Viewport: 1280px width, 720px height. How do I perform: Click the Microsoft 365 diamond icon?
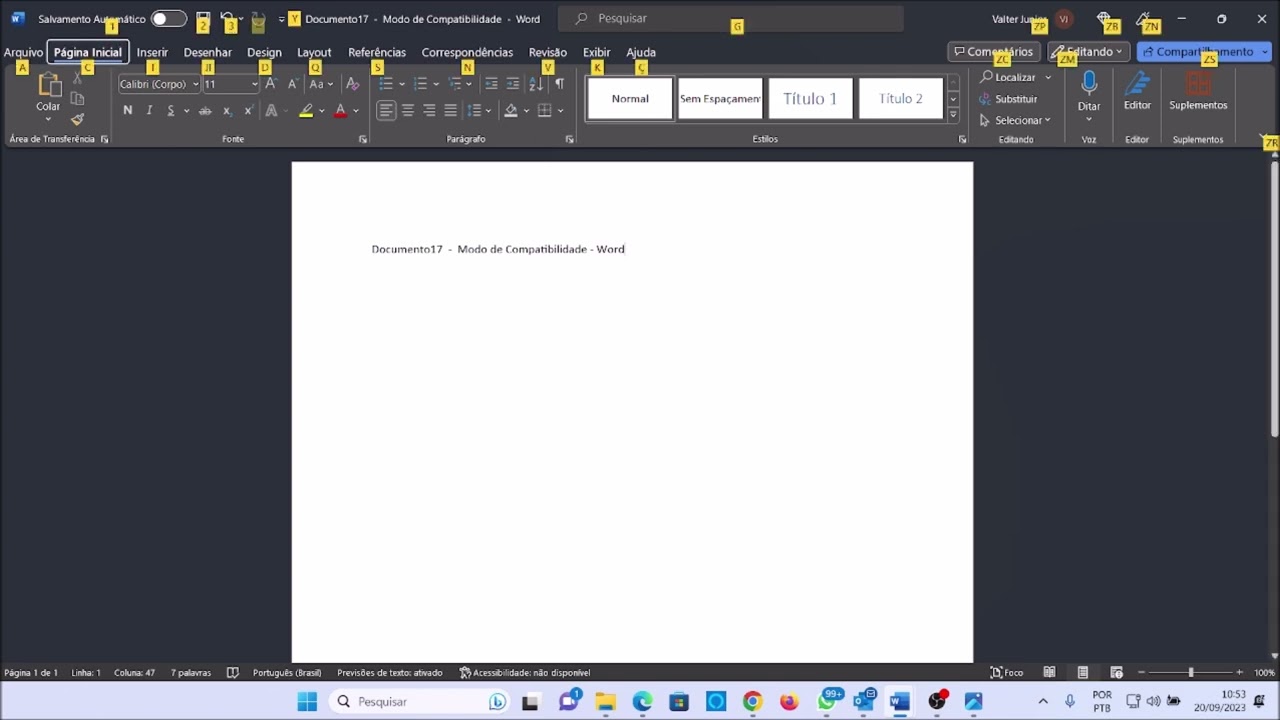click(x=1104, y=19)
